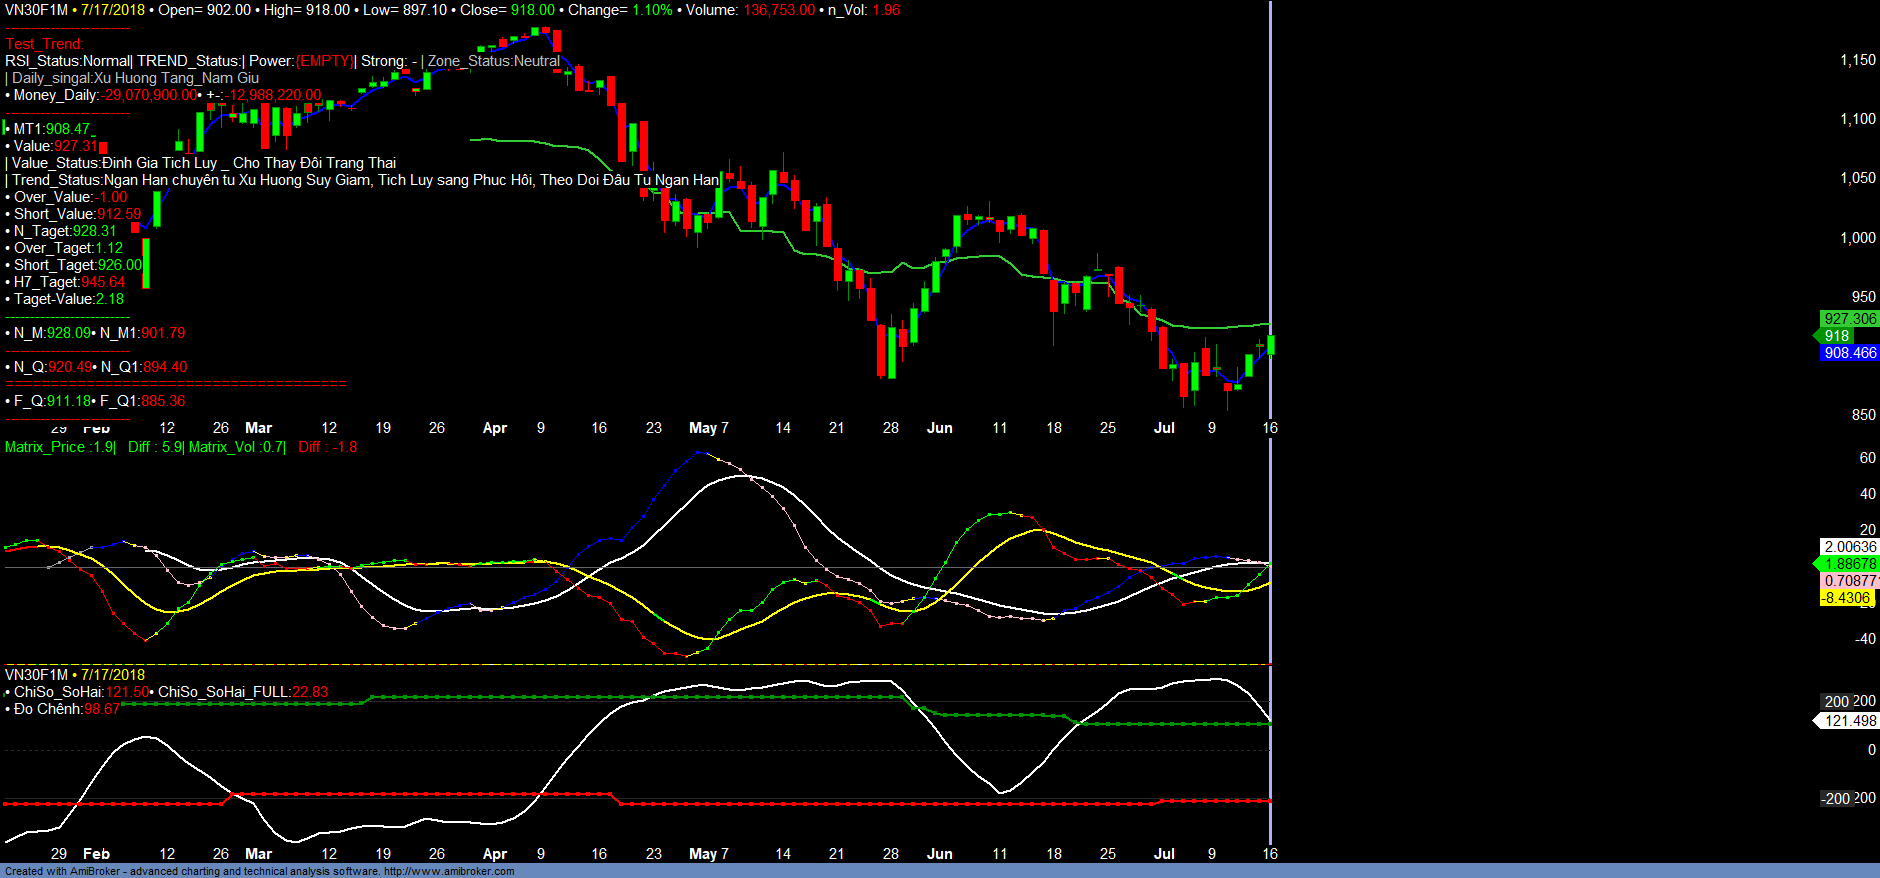Click the yellow -8.4306 indicator value label
The height and width of the screenshot is (878, 1880).
point(1845,598)
